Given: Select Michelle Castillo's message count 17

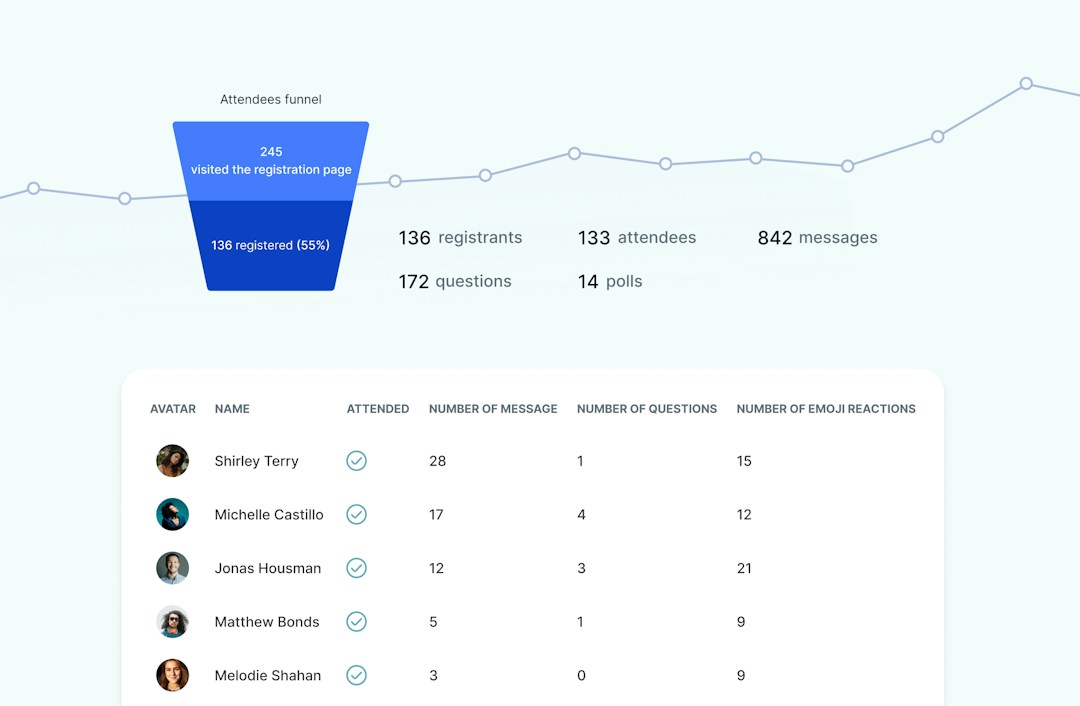Looking at the screenshot, I should pos(436,515).
